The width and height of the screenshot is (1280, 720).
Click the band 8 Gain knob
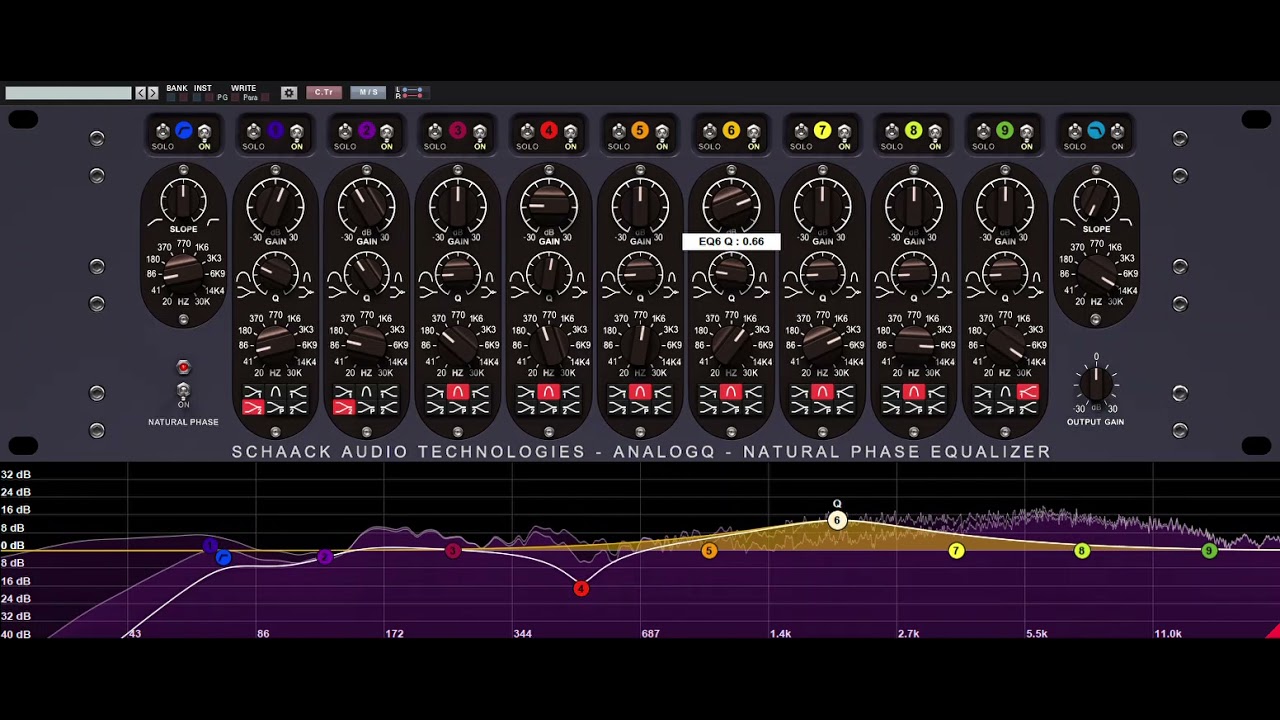(913, 207)
